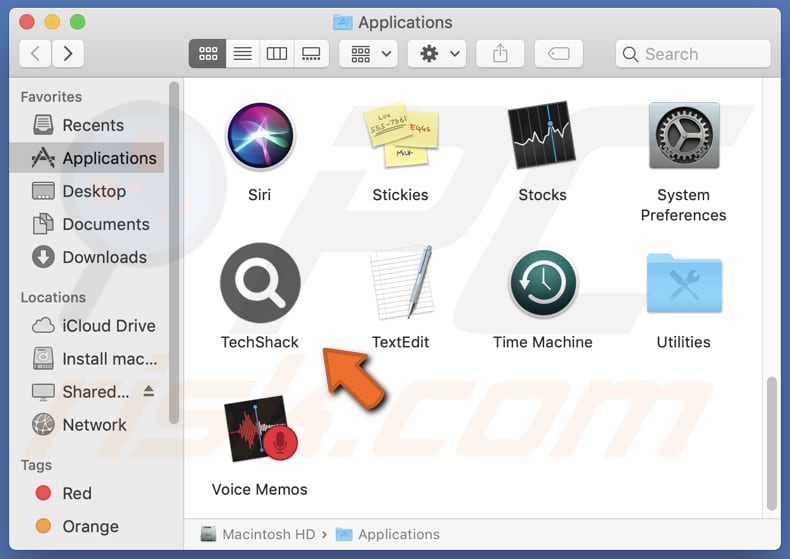This screenshot has width=790, height=559.
Task: Go forward with the right arrow button
Action: click(68, 53)
